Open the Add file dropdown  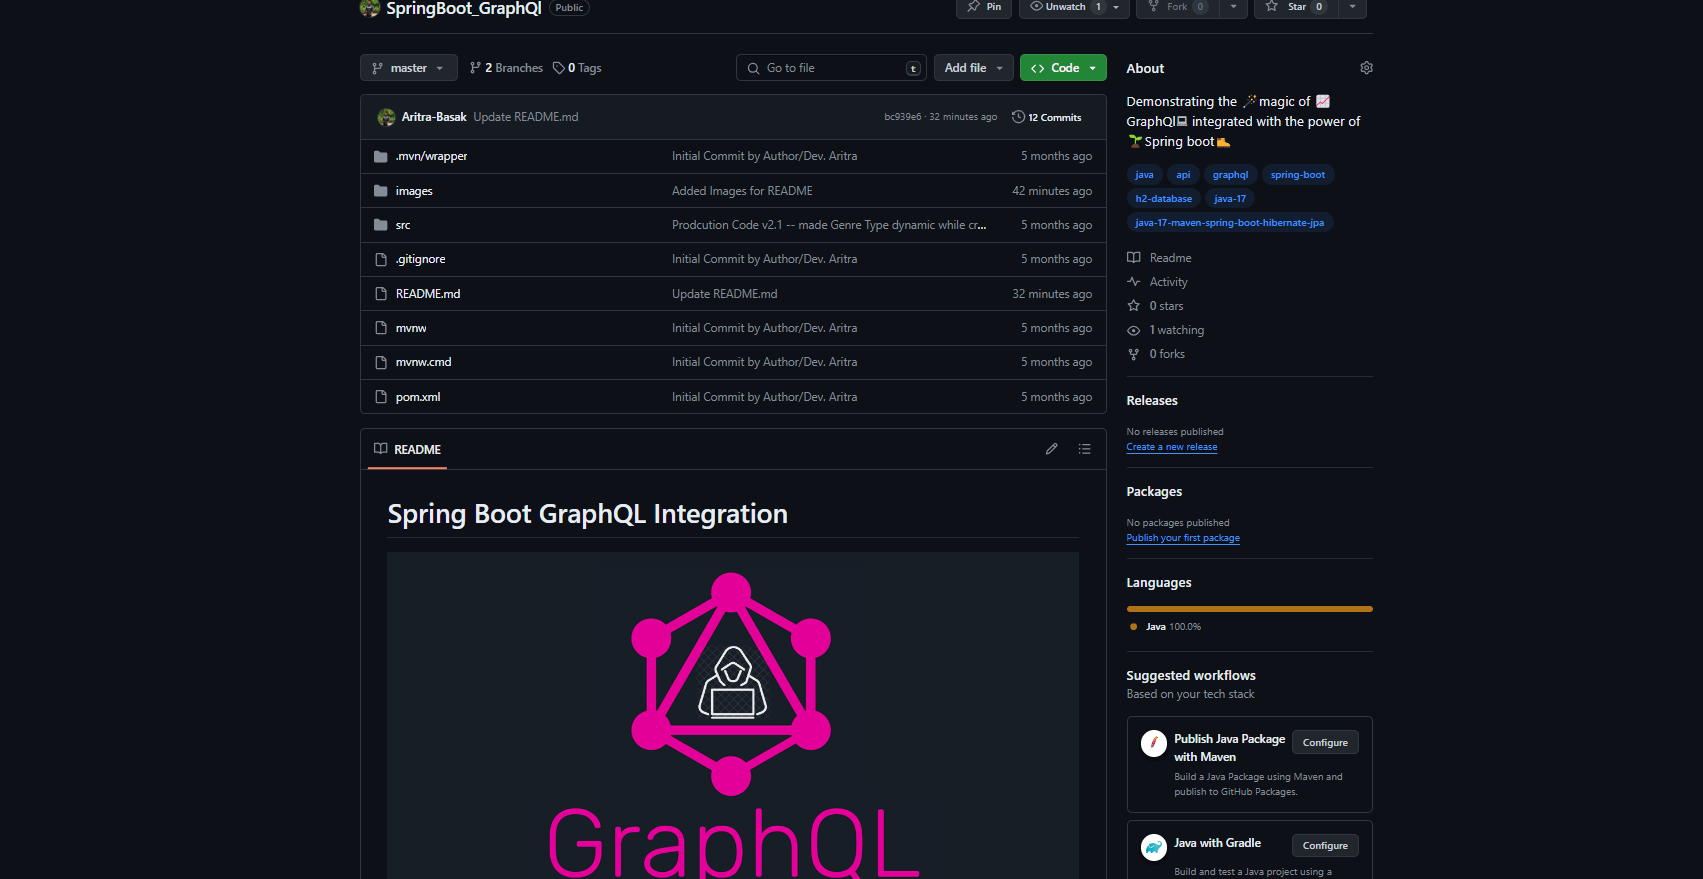coord(973,68)
